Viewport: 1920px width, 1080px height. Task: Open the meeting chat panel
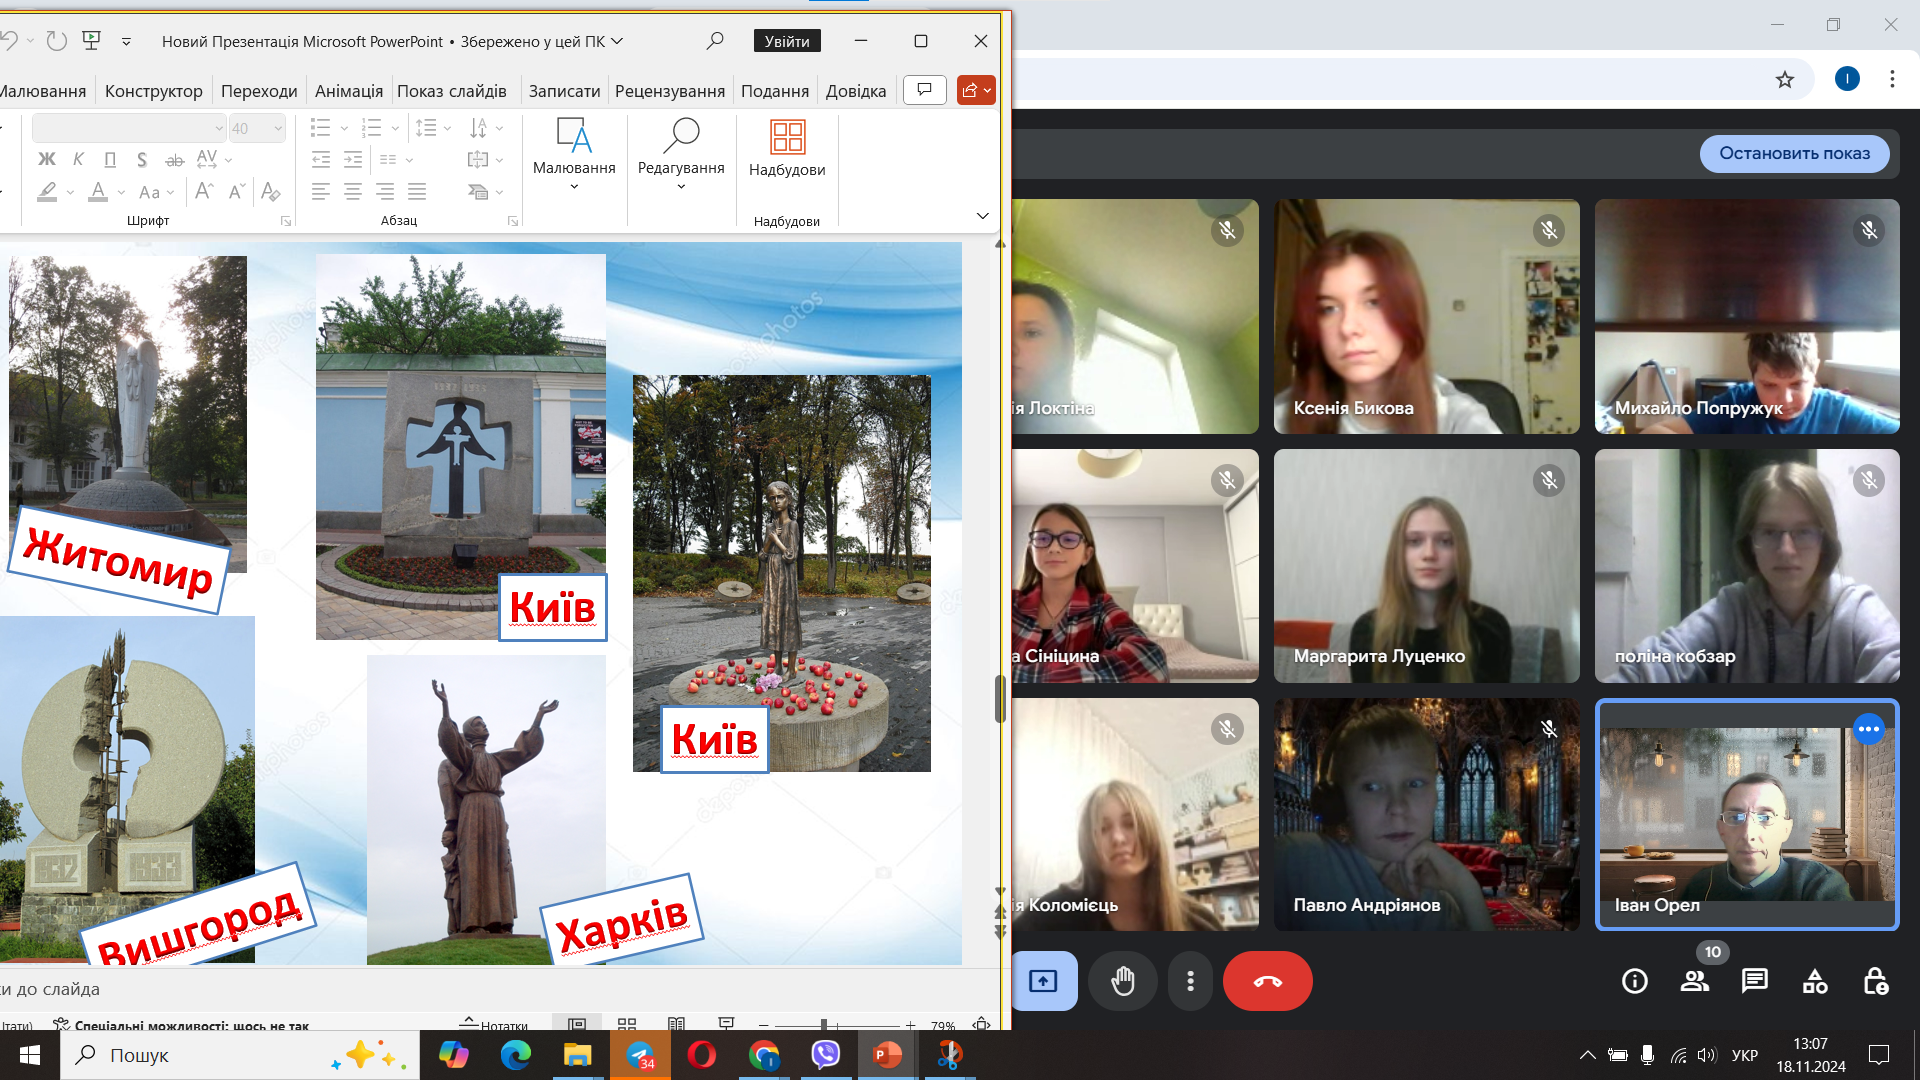[1754, 981]
